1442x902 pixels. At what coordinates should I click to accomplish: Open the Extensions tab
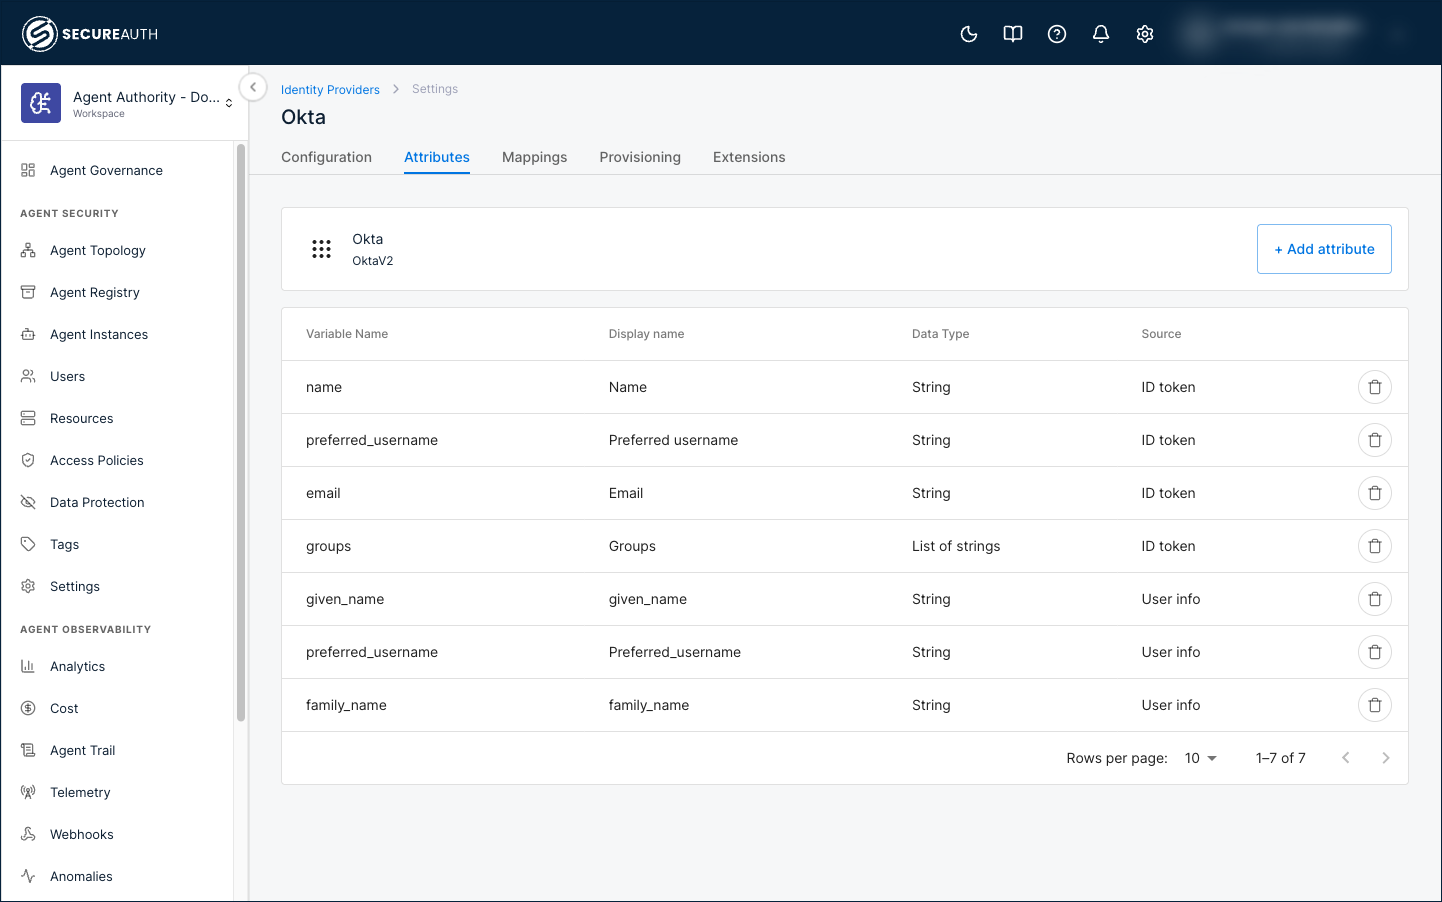tap(749, 157)
